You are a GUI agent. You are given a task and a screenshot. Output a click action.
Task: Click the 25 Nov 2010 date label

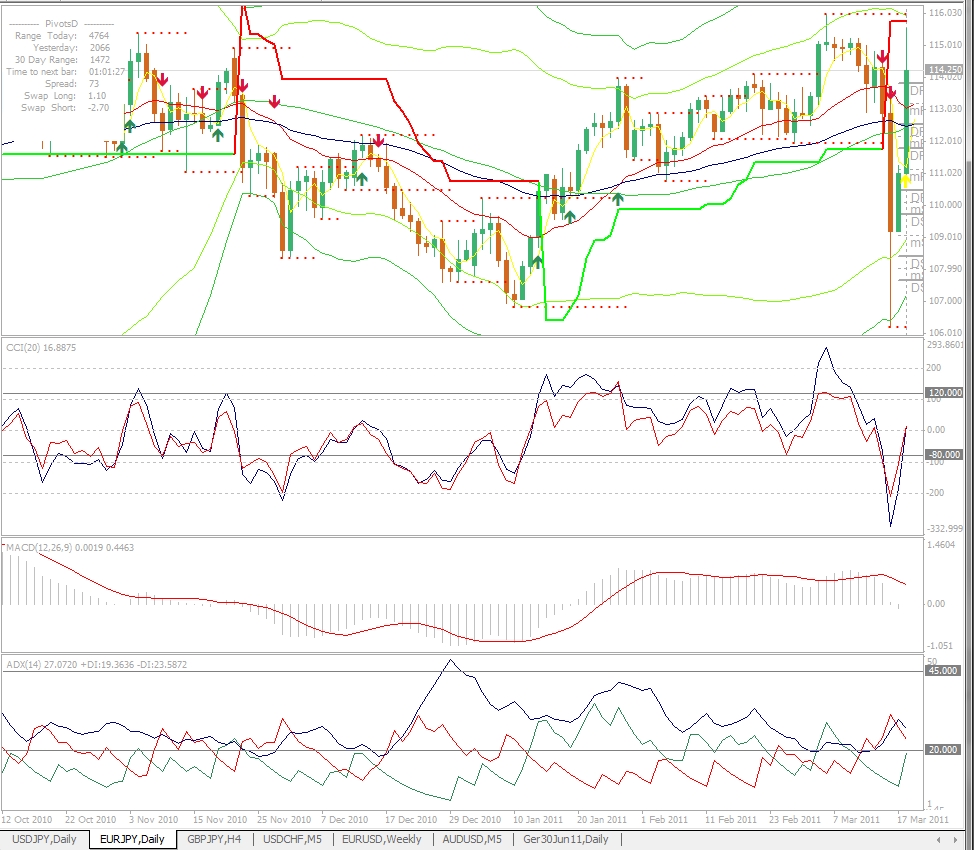coord(284,820)
